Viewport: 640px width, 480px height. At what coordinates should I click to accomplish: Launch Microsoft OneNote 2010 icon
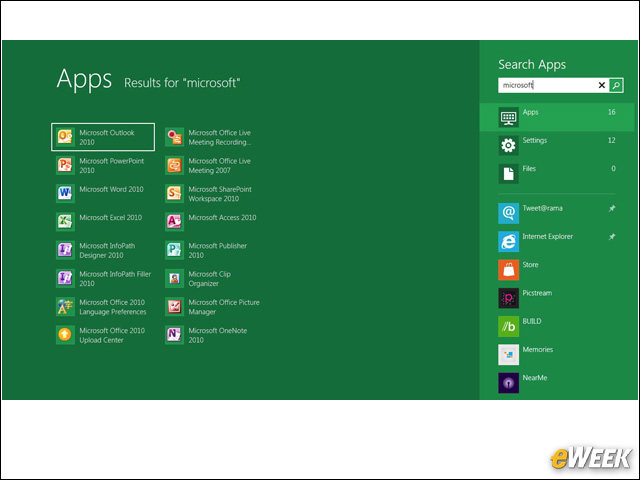tap(174, 335)
